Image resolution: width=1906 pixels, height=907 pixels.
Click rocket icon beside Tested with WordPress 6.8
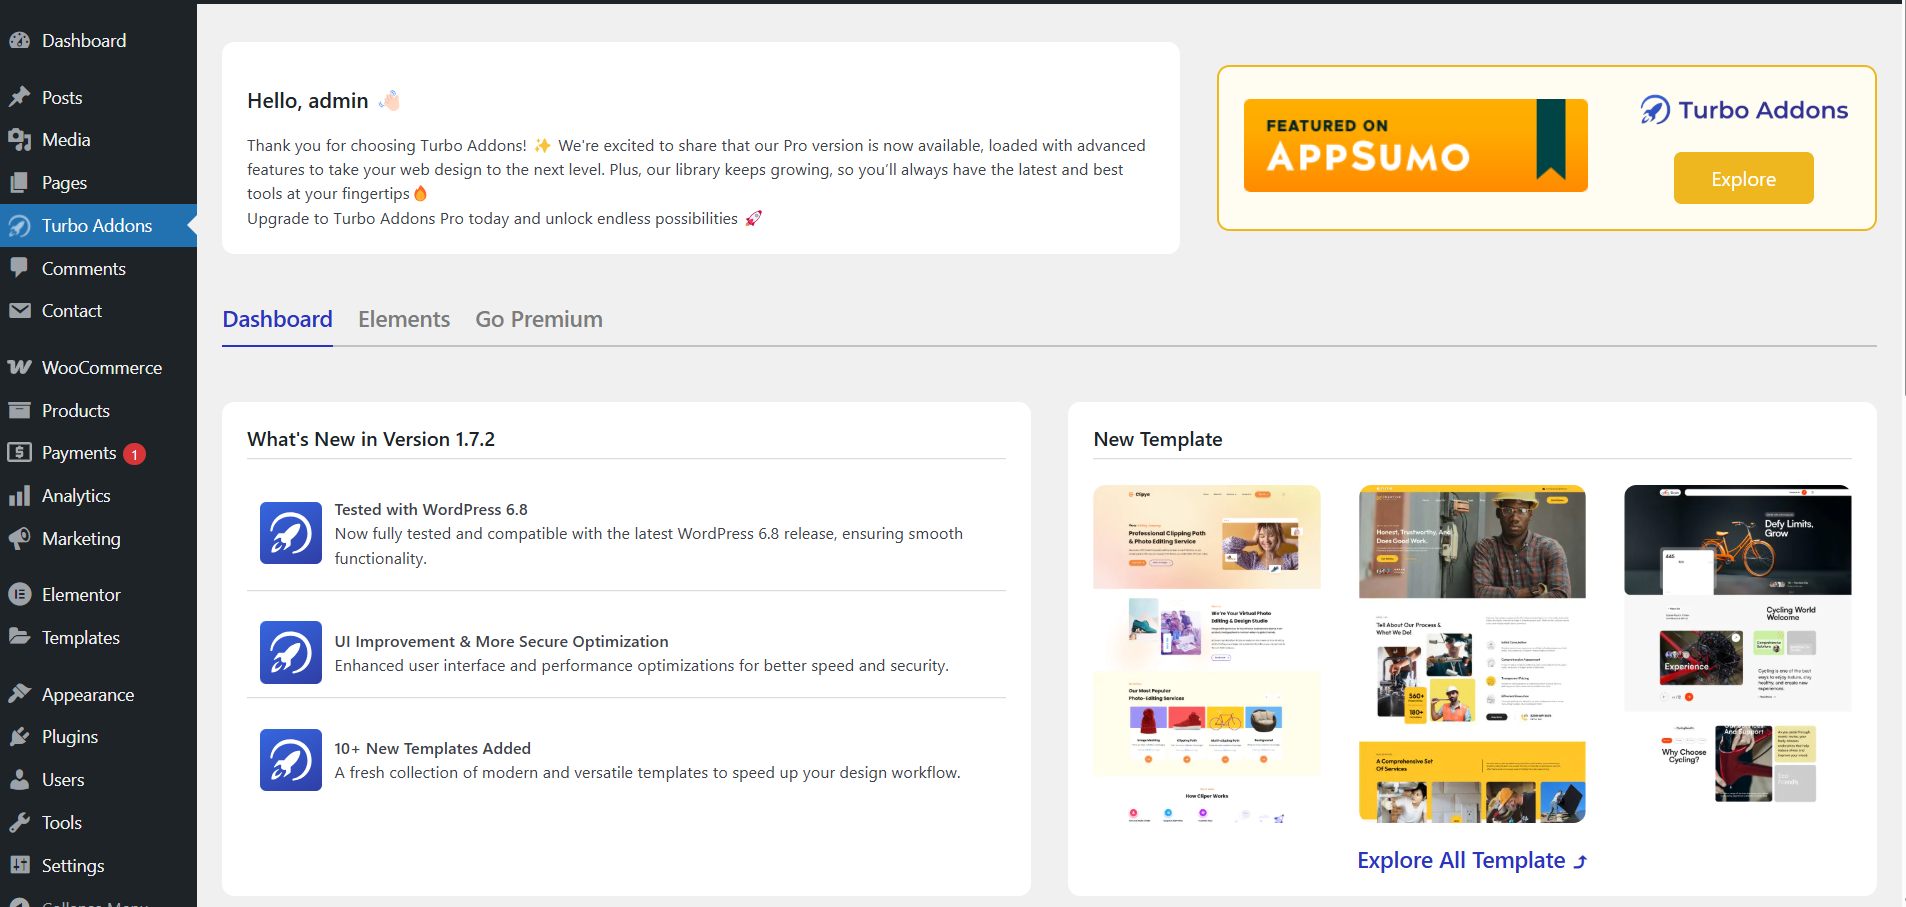tap(291, 533)
